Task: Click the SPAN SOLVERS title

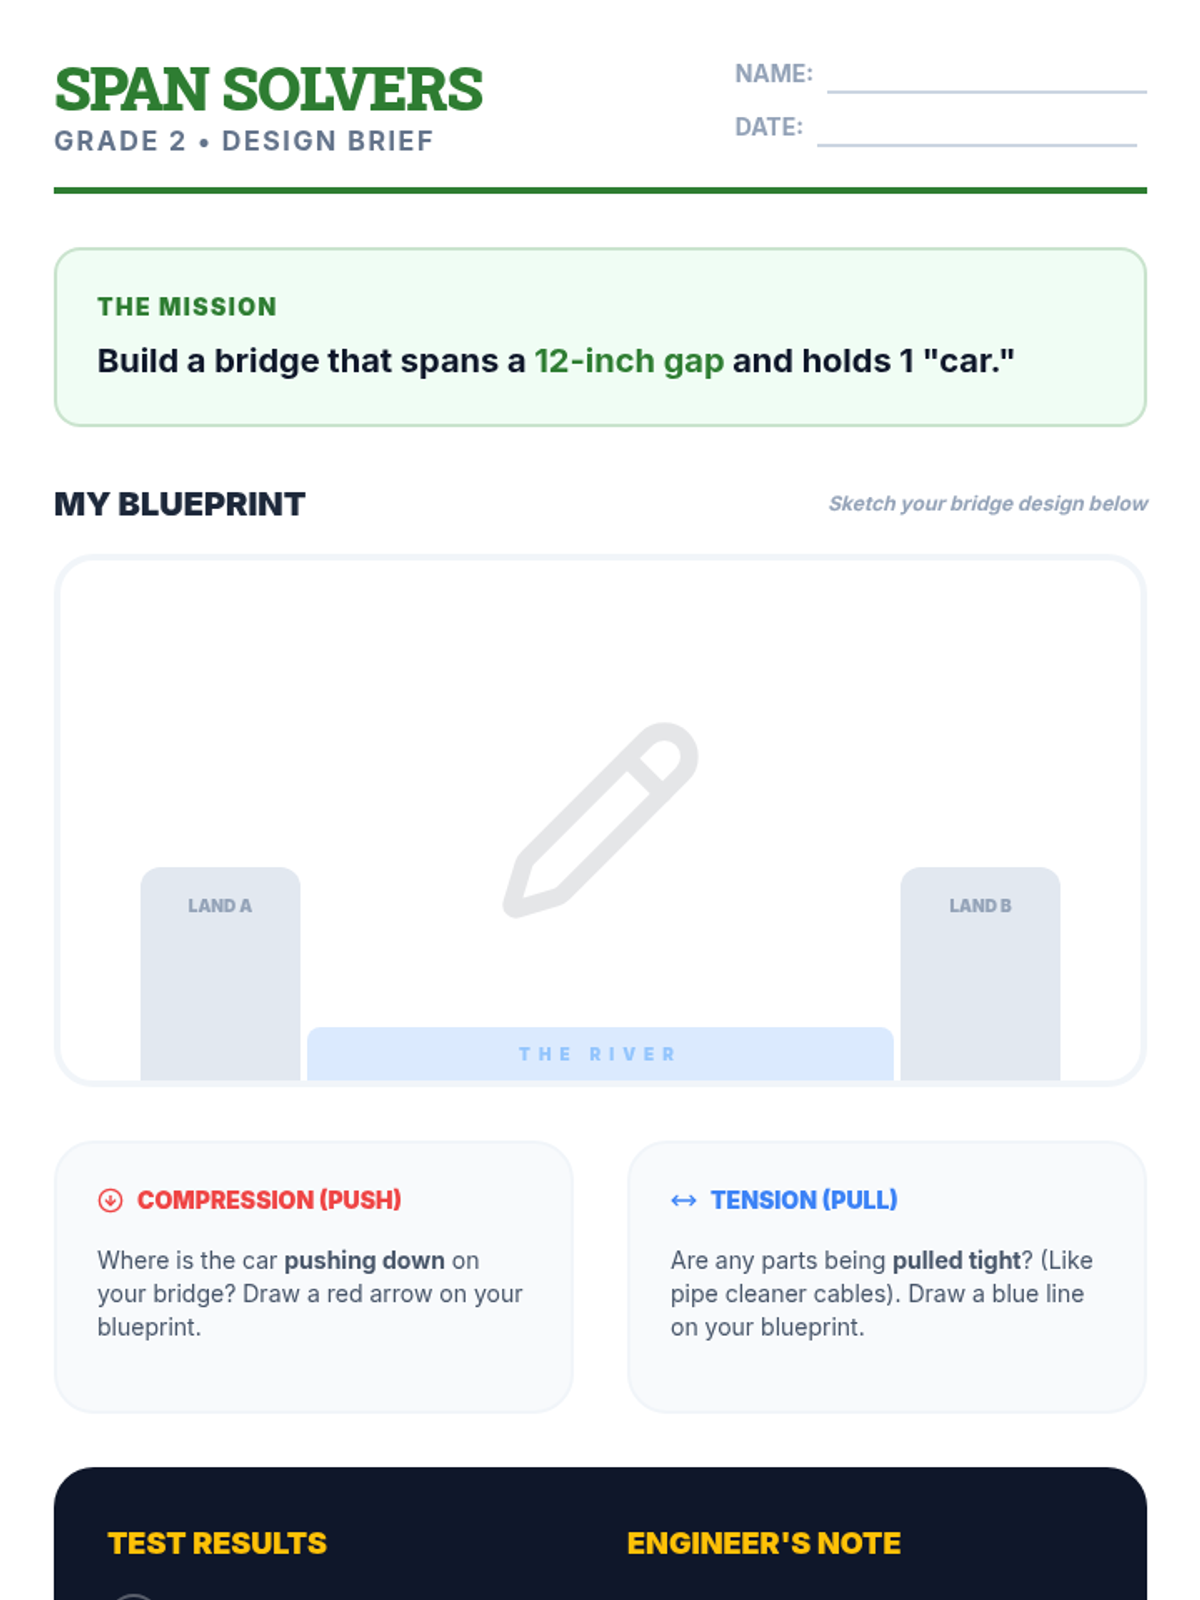Action: point(268,90)
